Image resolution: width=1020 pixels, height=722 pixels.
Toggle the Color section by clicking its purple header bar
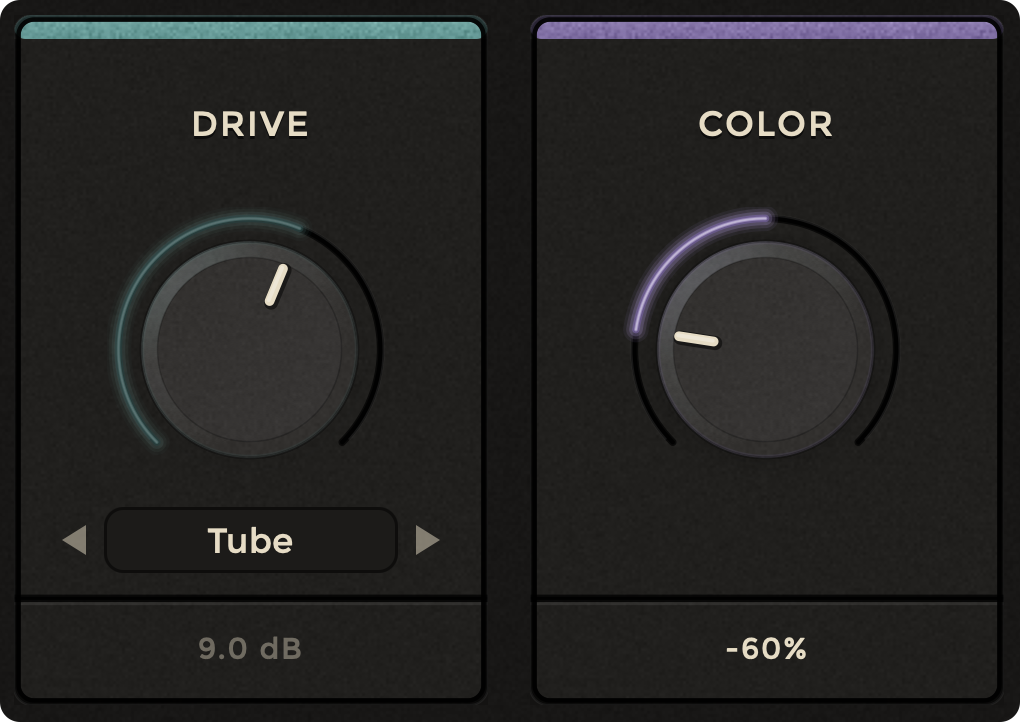click(x=767, y=28)
